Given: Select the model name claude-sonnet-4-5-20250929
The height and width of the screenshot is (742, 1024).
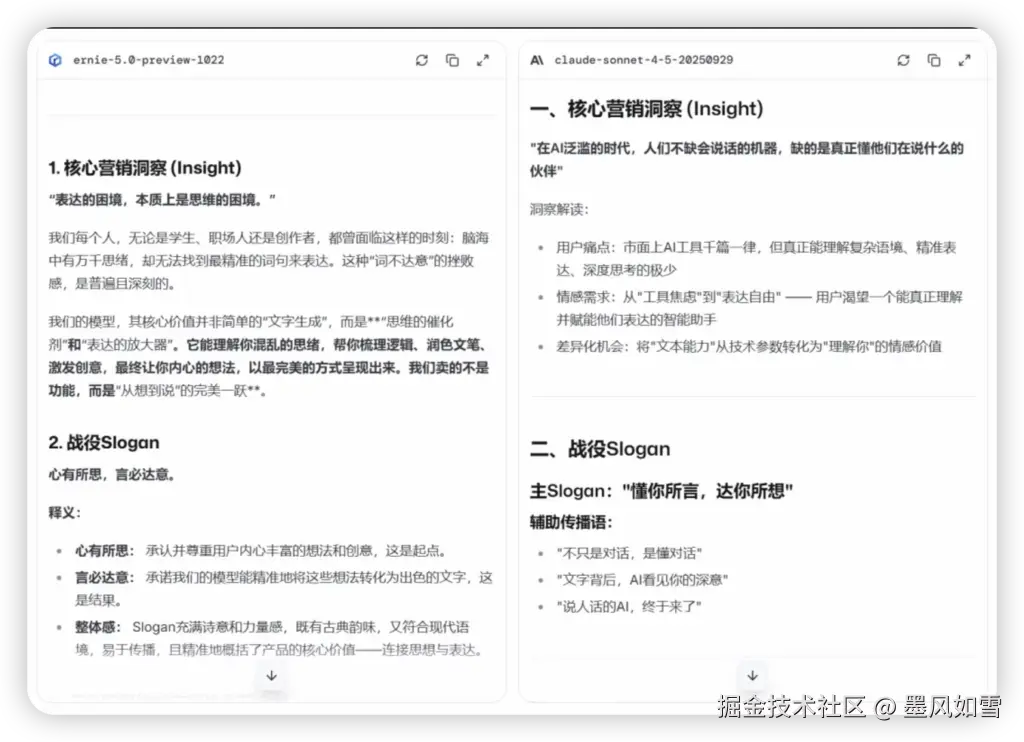Looking at the screenshot, I should coord(644,60).
